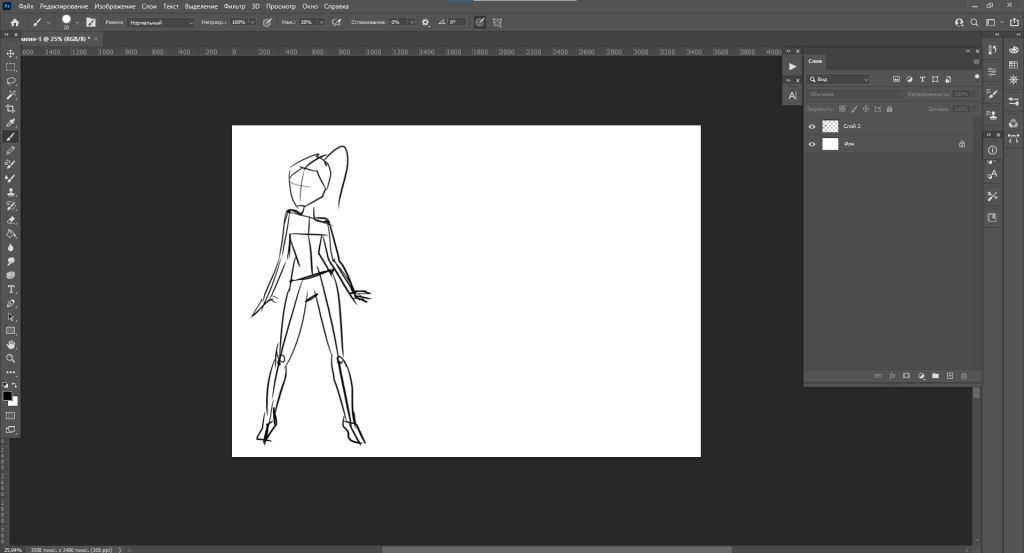Delete layer using the trash icon
This screenshot has height=553, width=1024.
(964, 376)
